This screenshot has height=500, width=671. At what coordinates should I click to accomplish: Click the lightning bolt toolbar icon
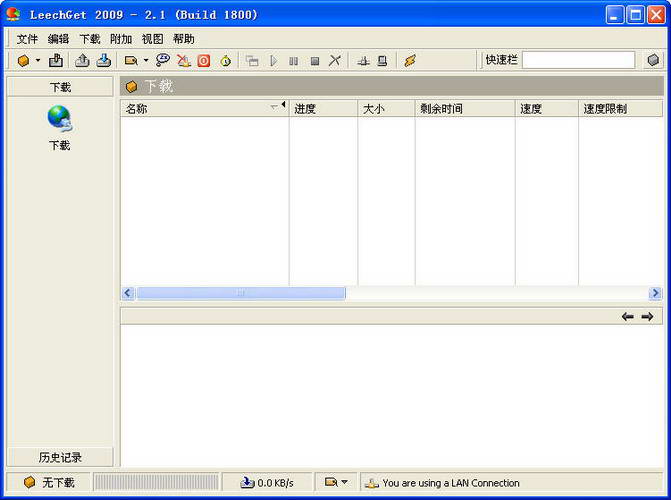410,61
